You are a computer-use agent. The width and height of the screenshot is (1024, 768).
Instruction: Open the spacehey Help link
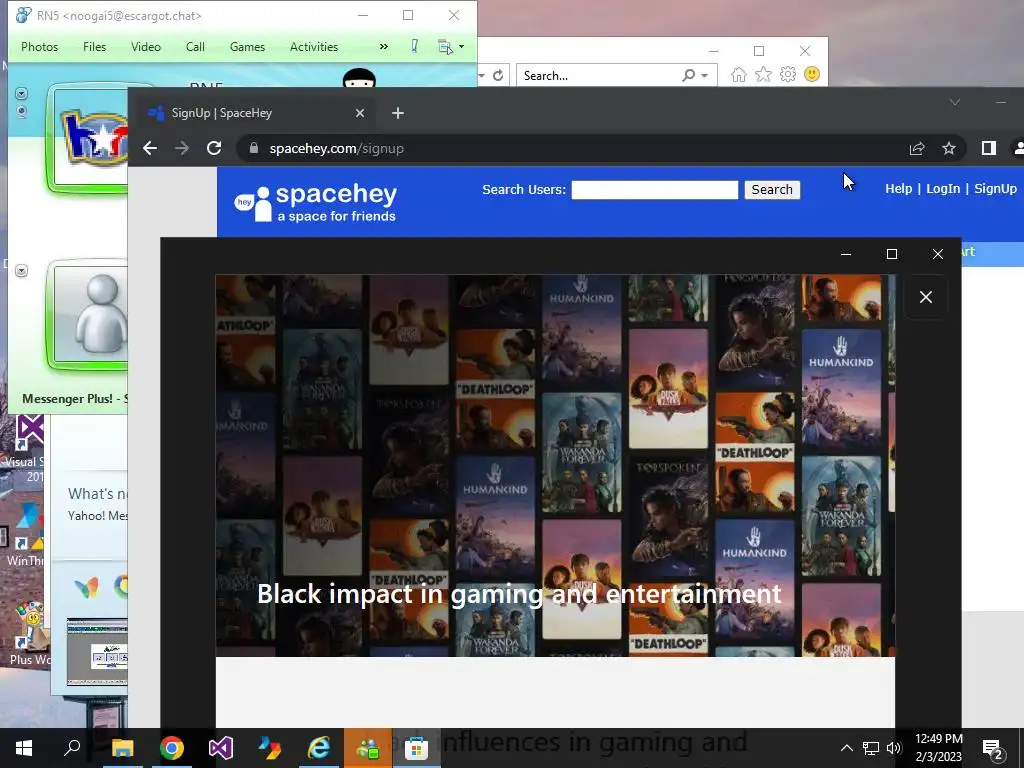(x=898, y=189)
